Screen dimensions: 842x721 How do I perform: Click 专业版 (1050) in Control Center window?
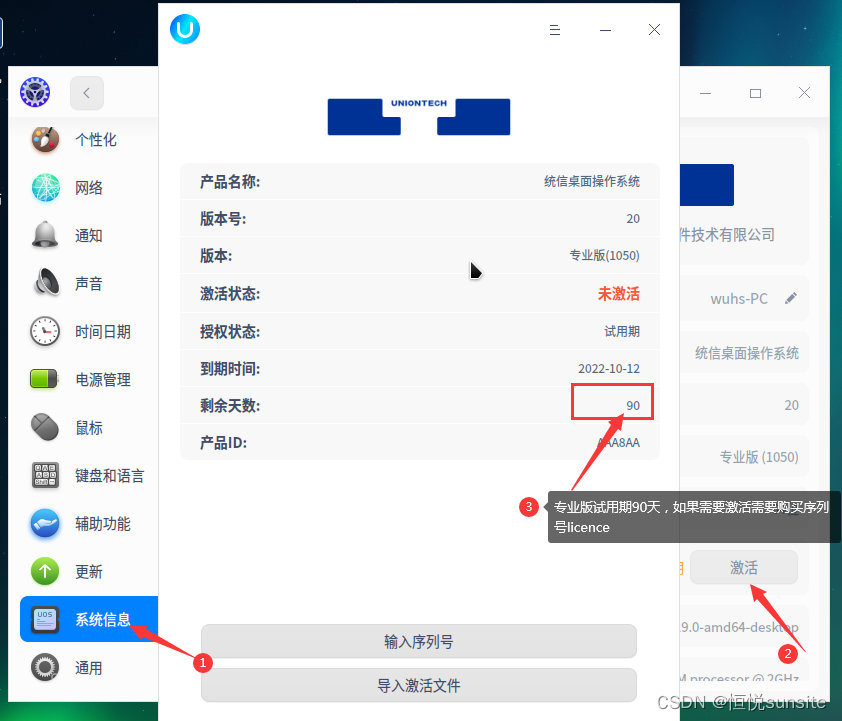pyautogui.click(x=759, y=457)
